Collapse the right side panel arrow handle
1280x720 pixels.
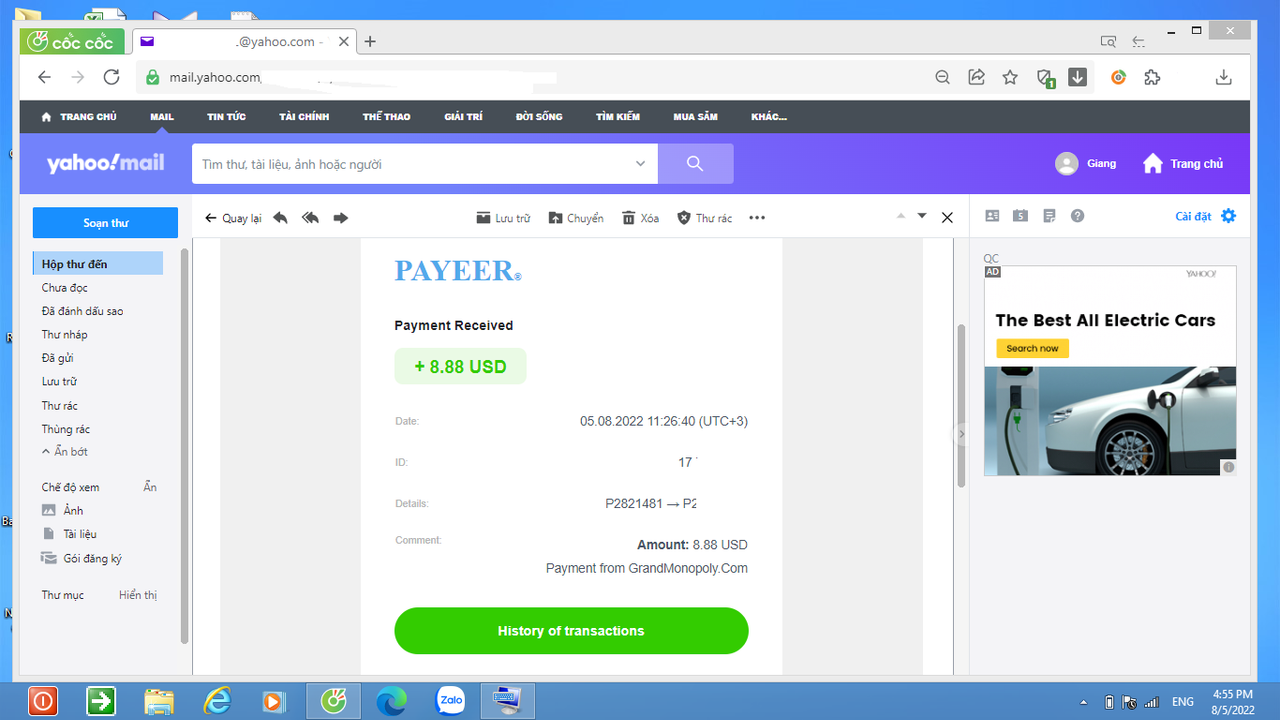(x=961, y=434)
